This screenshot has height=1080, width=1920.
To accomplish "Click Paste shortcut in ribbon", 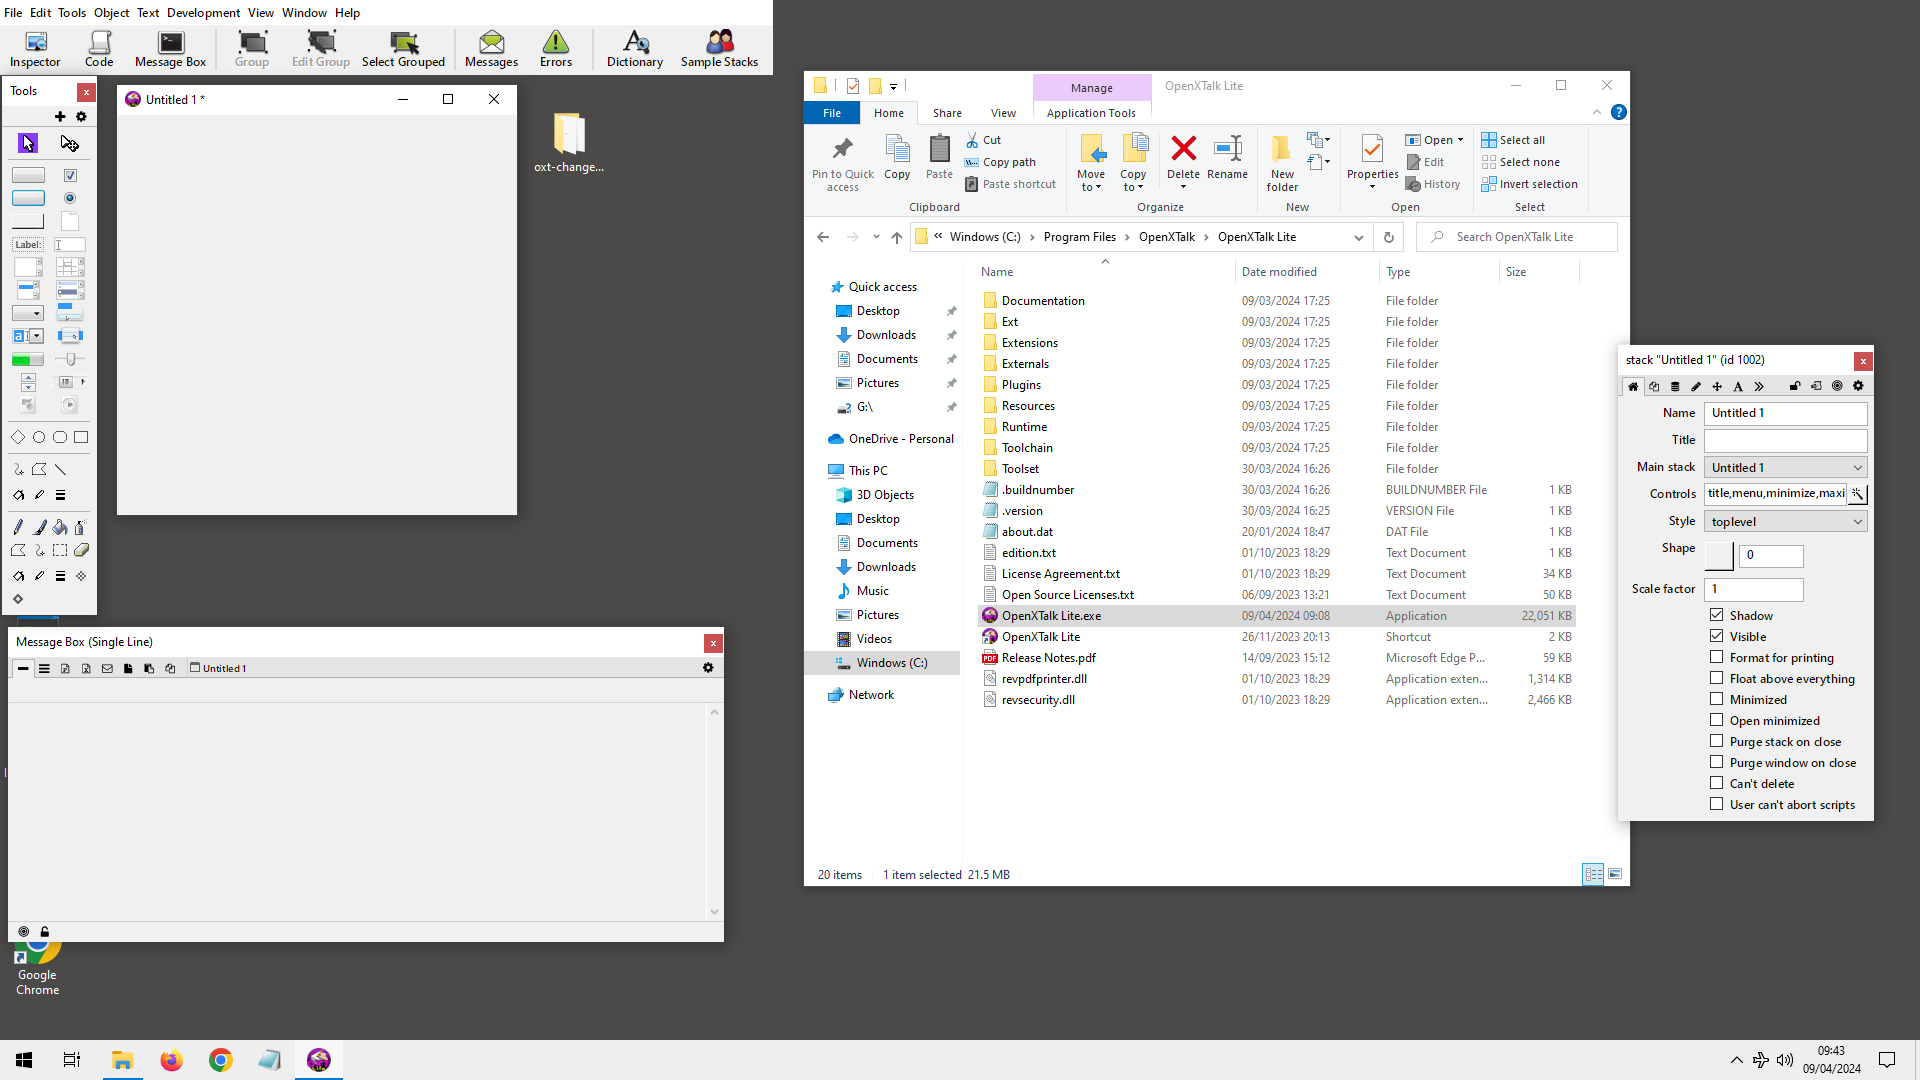I will coord(1010,184).
